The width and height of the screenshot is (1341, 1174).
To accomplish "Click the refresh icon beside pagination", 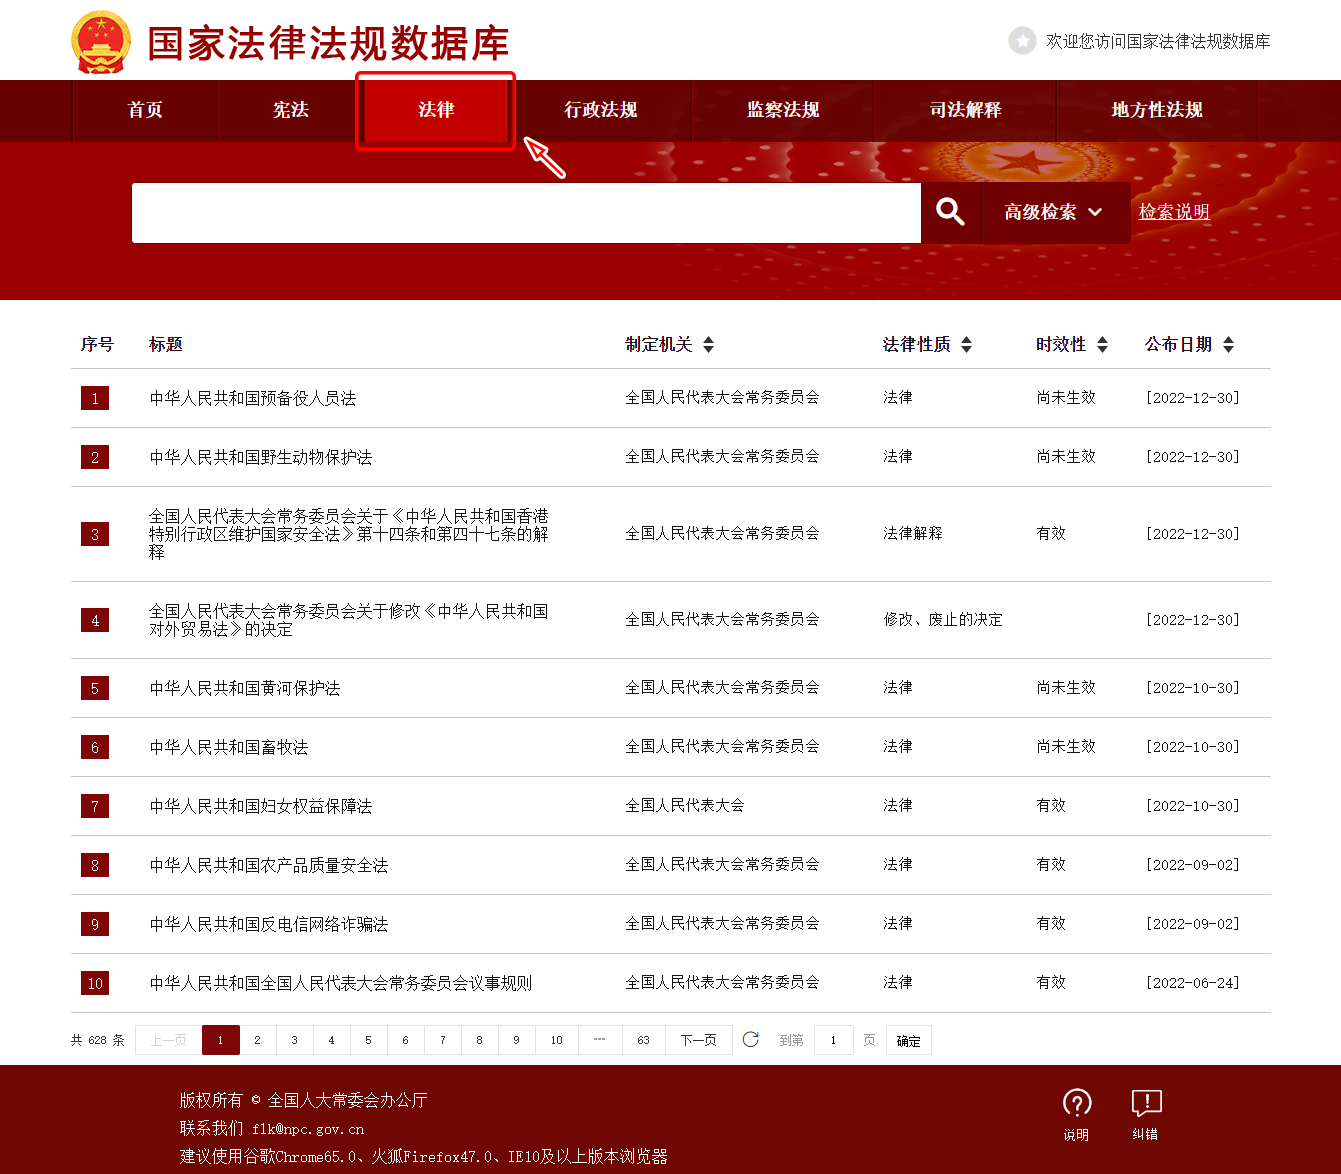I will (751, 1040).
